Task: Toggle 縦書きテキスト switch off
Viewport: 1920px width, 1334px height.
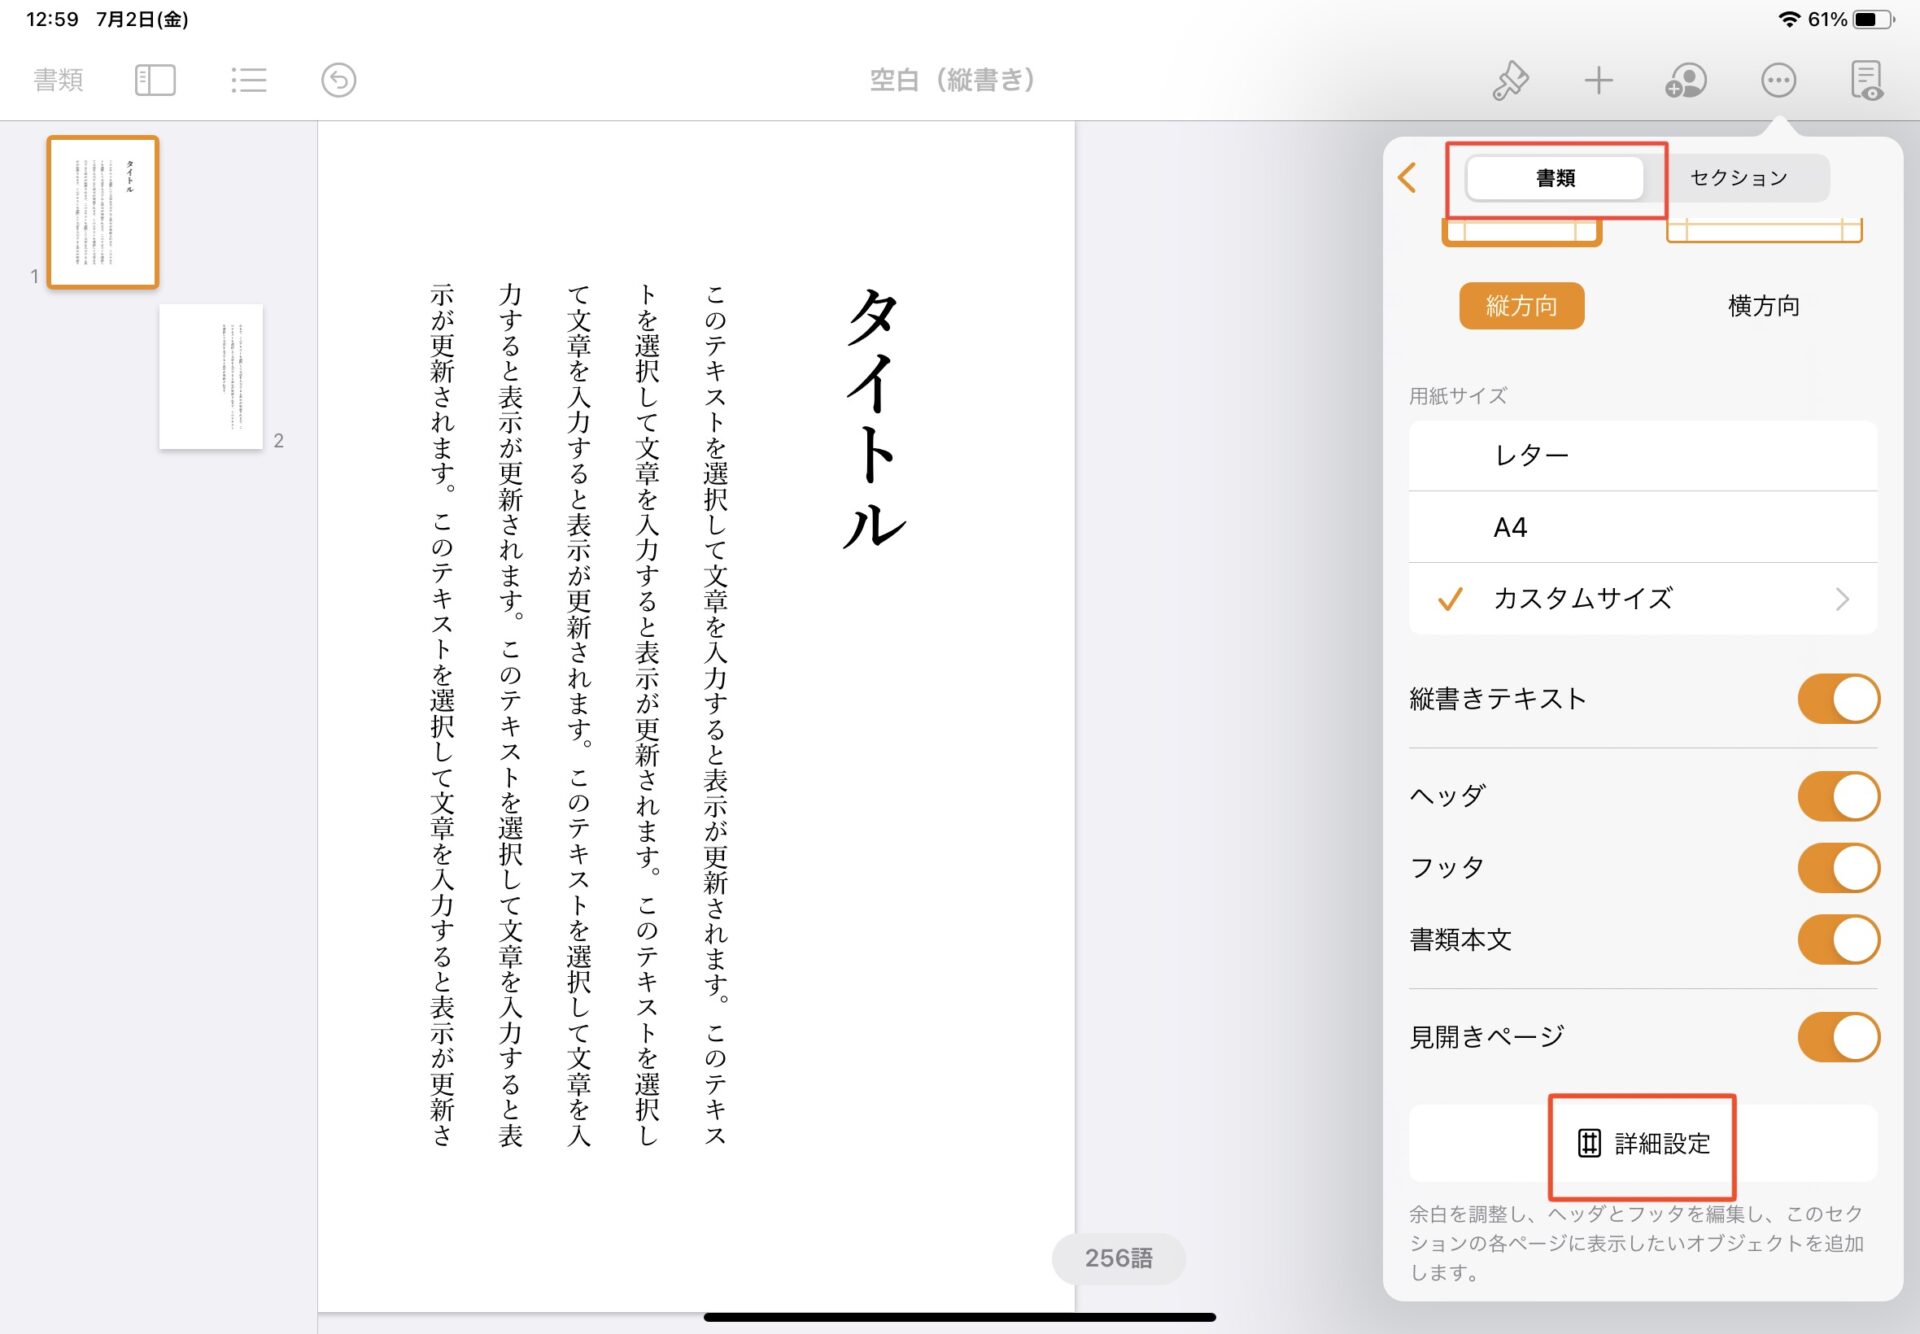Action: 1838,699
